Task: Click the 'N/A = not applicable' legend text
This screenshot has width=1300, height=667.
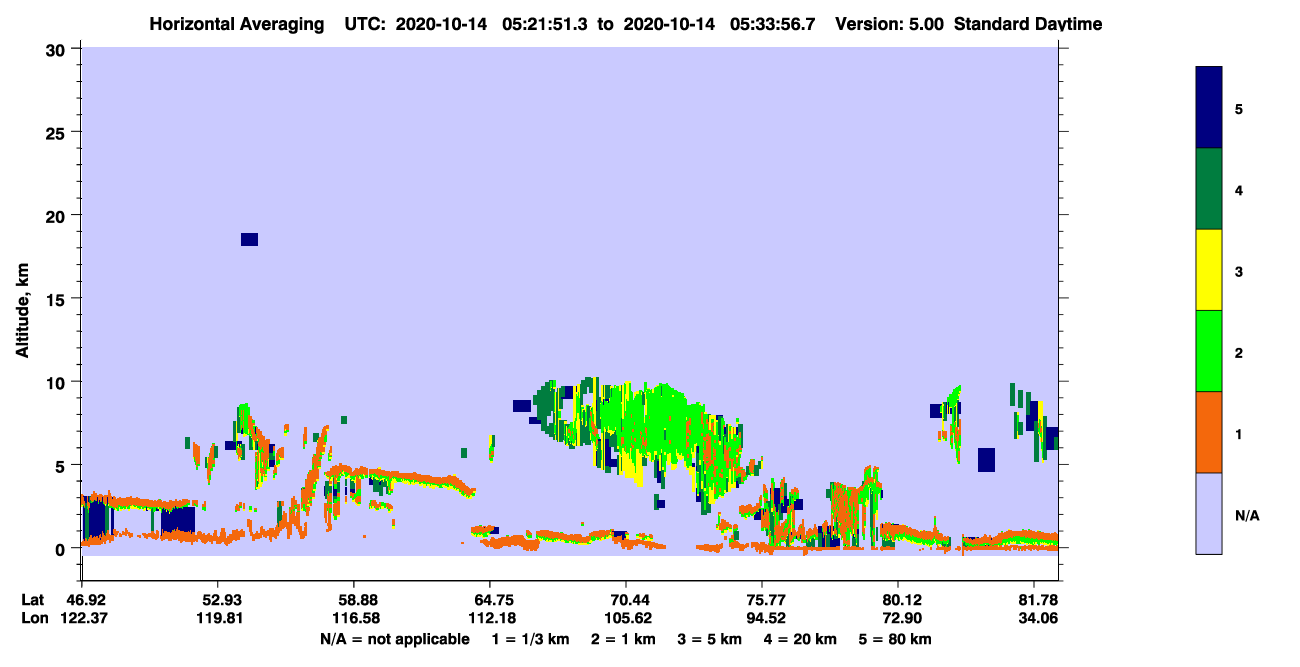Action: point(394,639)
